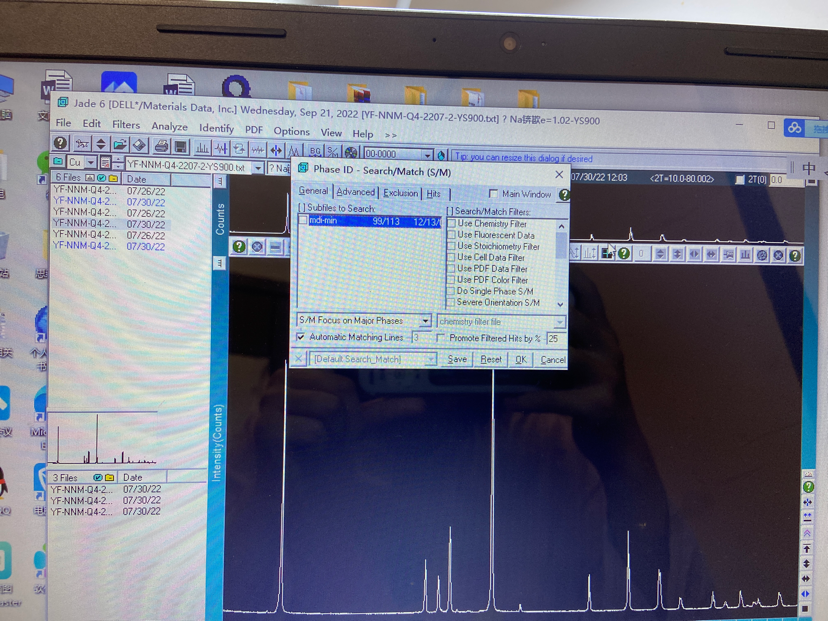This screenshot has width=828, height=621.
Task: Click the scroll-down arrow of Search/Match Filters list
Action: coord(560,304)
